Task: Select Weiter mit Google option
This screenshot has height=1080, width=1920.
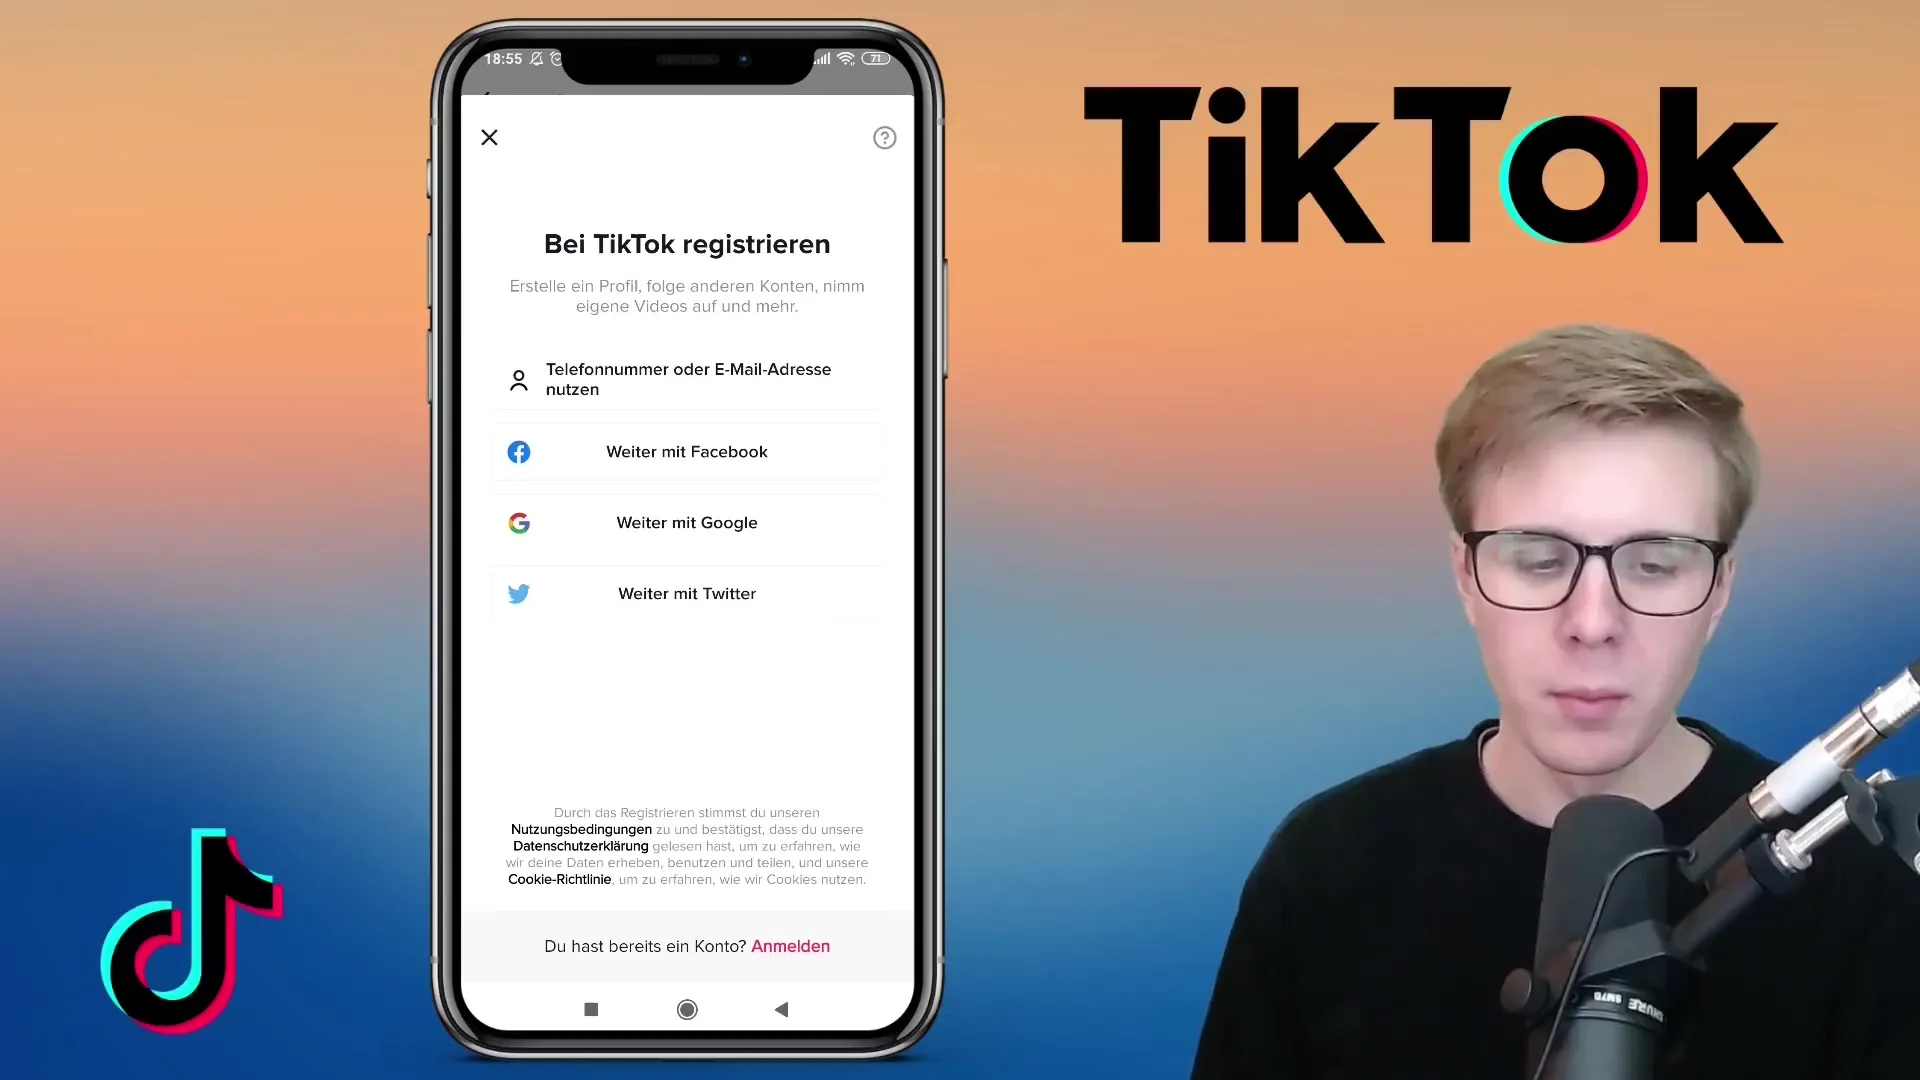Action: [x=687, y=522]
